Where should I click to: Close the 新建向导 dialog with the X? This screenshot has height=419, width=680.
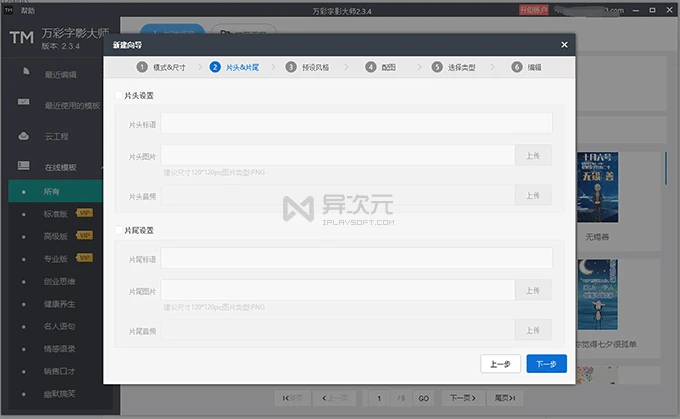[x=564, y=45]
